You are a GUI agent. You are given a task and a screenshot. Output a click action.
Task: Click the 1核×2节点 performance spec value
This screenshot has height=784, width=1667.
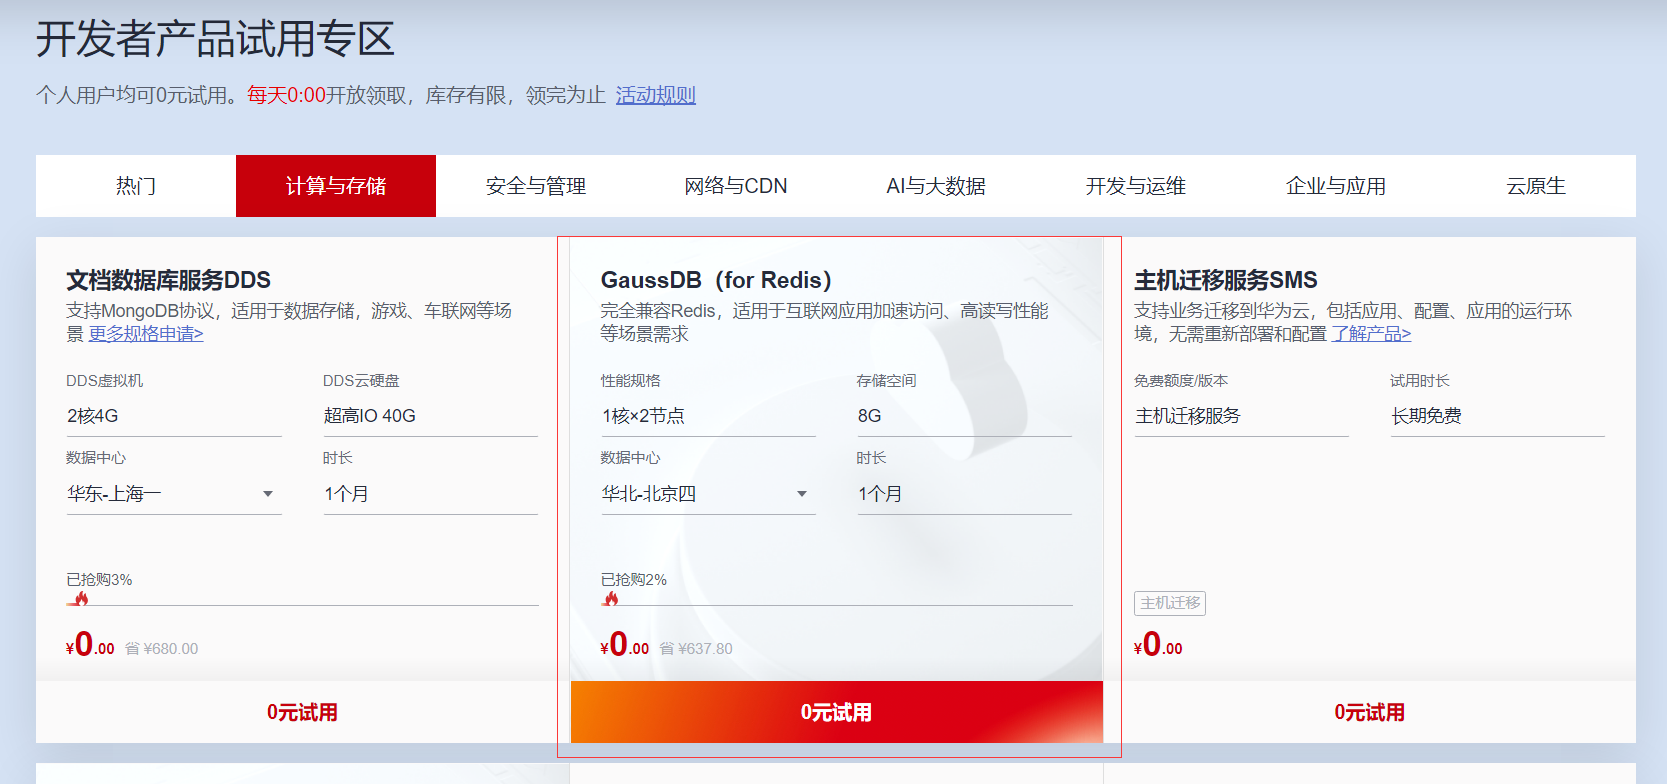pos(643,416)
